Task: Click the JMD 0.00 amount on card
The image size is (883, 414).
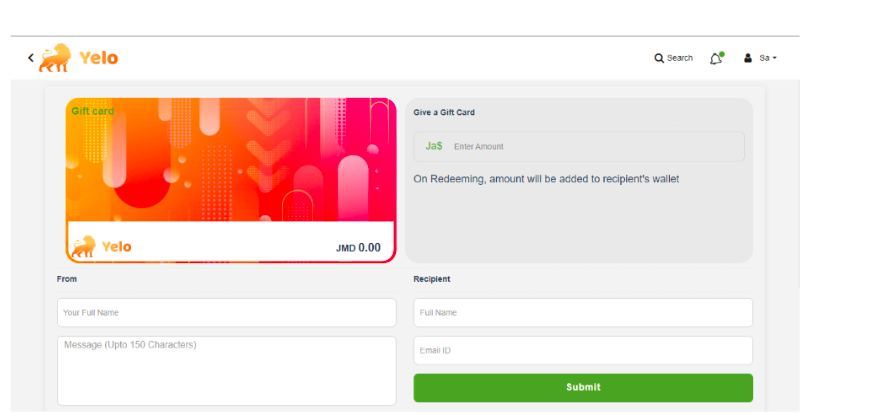Action: [x=358, y=248]
